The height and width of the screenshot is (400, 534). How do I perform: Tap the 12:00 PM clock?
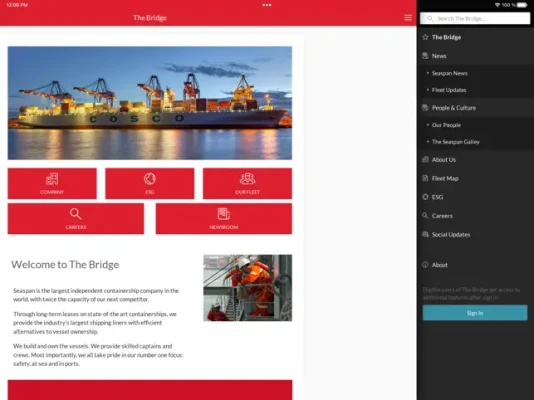17,5
